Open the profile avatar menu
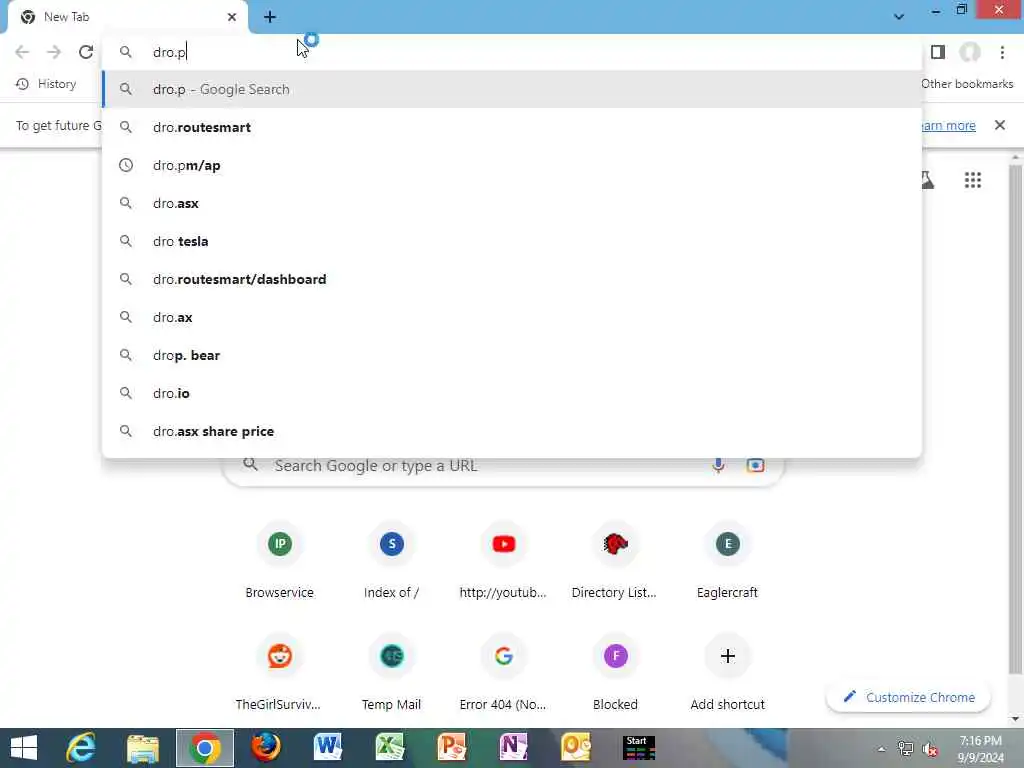This screenshot has width=1024, height=768. (970, 52)
